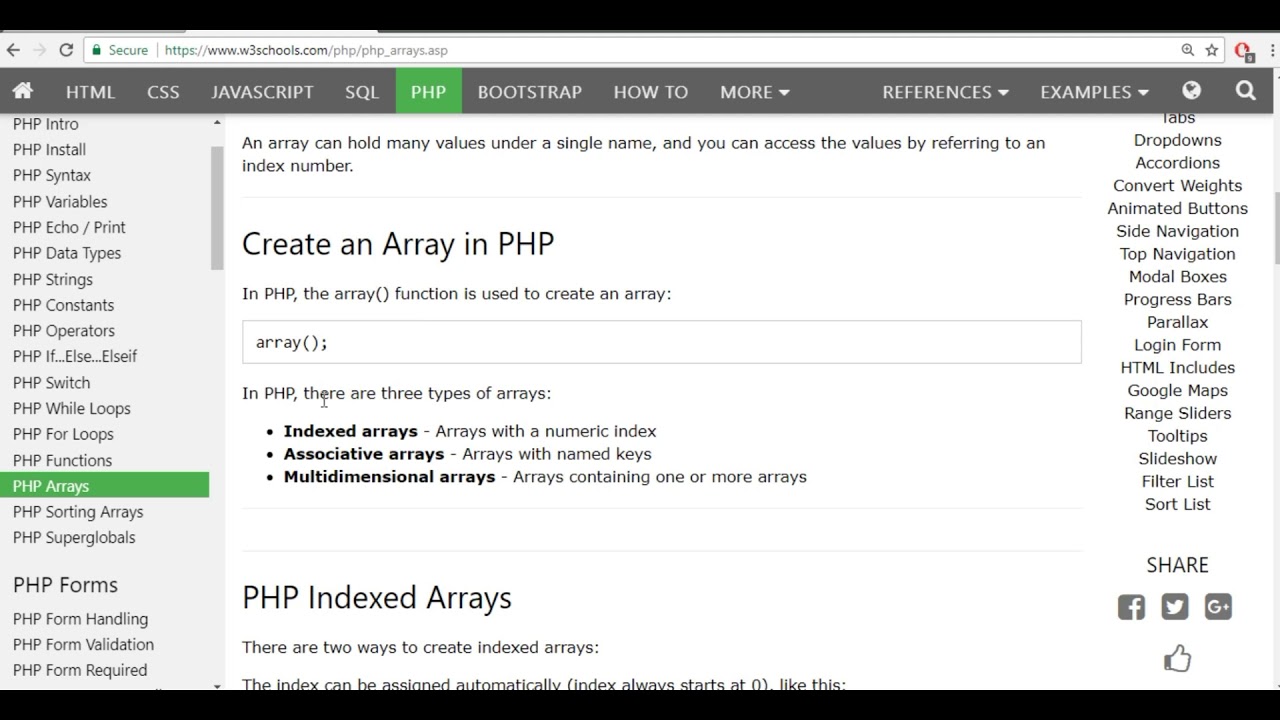The height and width of the screenshot is (720, 1280).
Task: Open PHP Strings in sidebar
Action: (x=53, y=279)
